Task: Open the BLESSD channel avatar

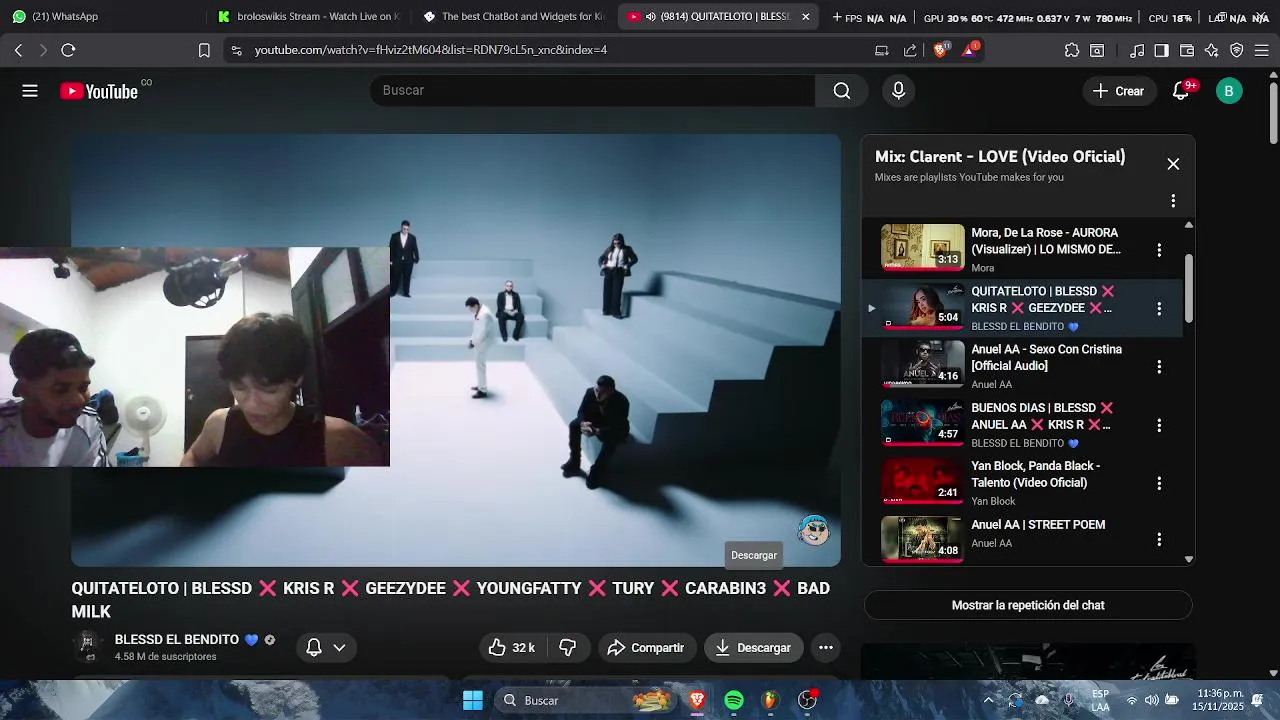Action: 88,647
